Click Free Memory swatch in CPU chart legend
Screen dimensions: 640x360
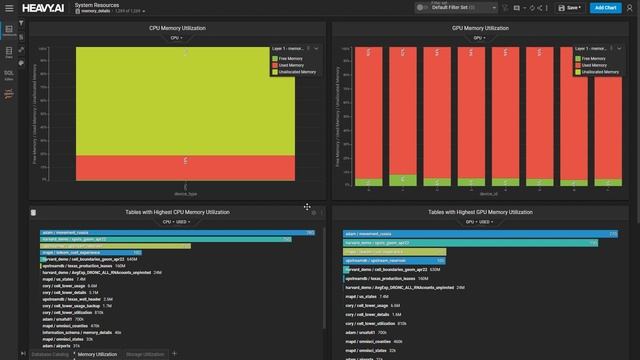pyautogui.click(x=275, y=59)
